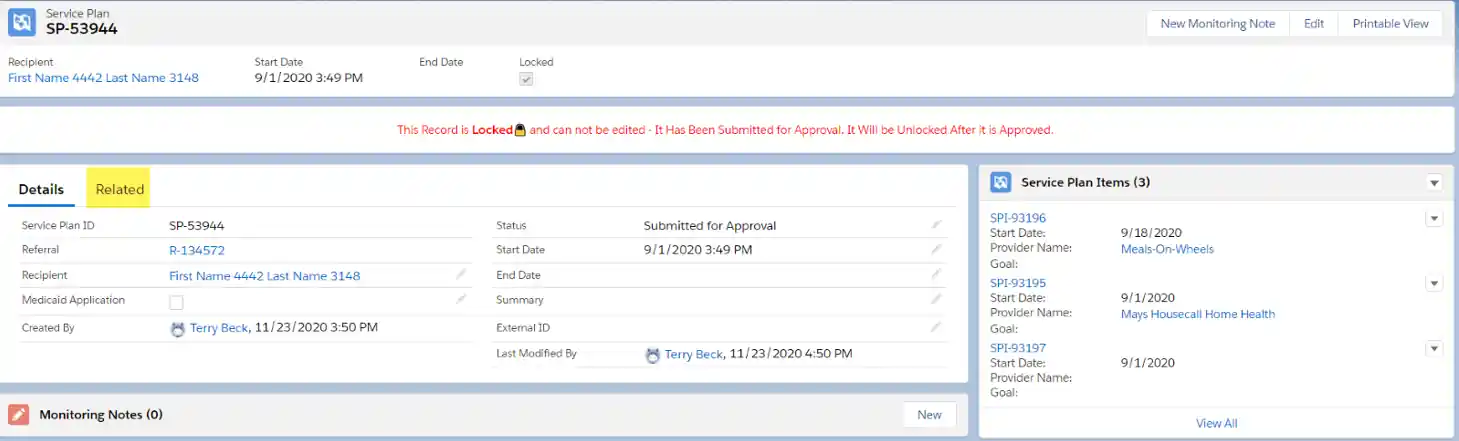1459x441 pixels.
Task: Click the edit pencil in the details Start Date row
Action: tap(936, 250)
